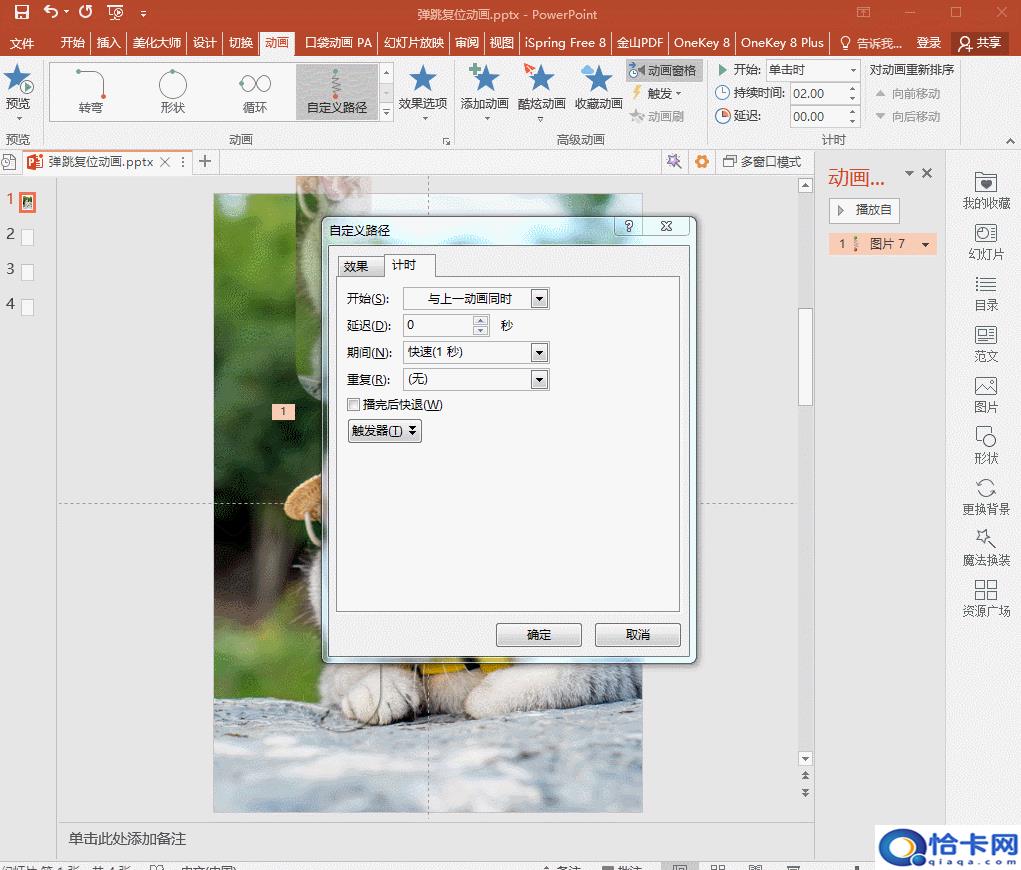Screen dimensions: 1021x870
Task: Click the 更换背景 sidebar icon
Action: [x=986, y=496]
